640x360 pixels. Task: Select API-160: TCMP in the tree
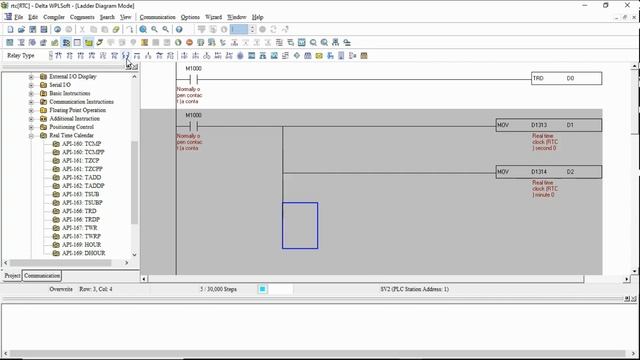pyautogui.click(x=81, y=144)
